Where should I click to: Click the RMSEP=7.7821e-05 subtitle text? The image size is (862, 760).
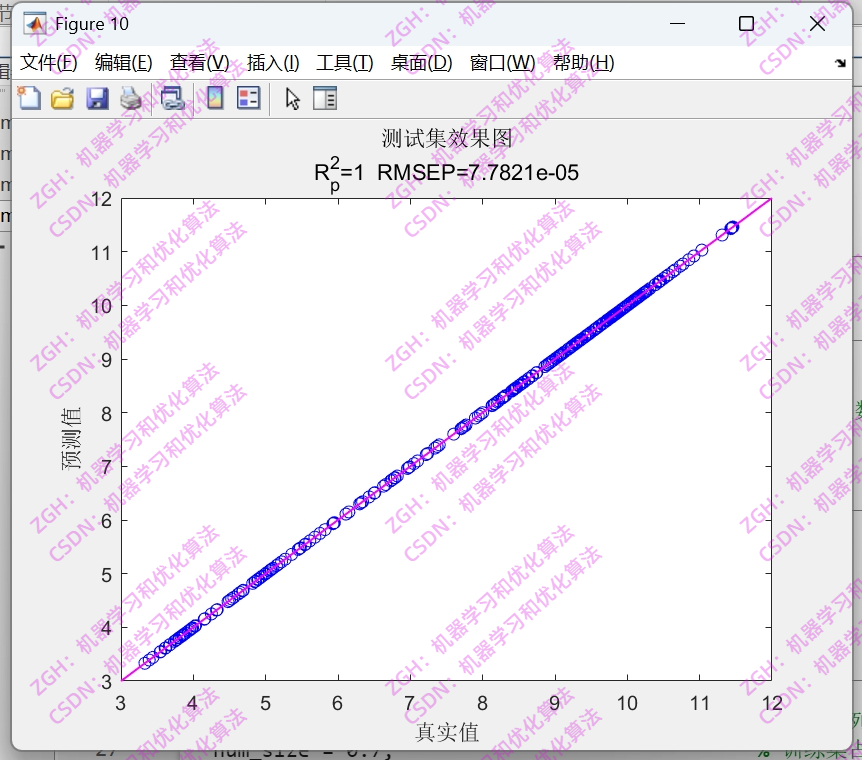tap(478, 173)
